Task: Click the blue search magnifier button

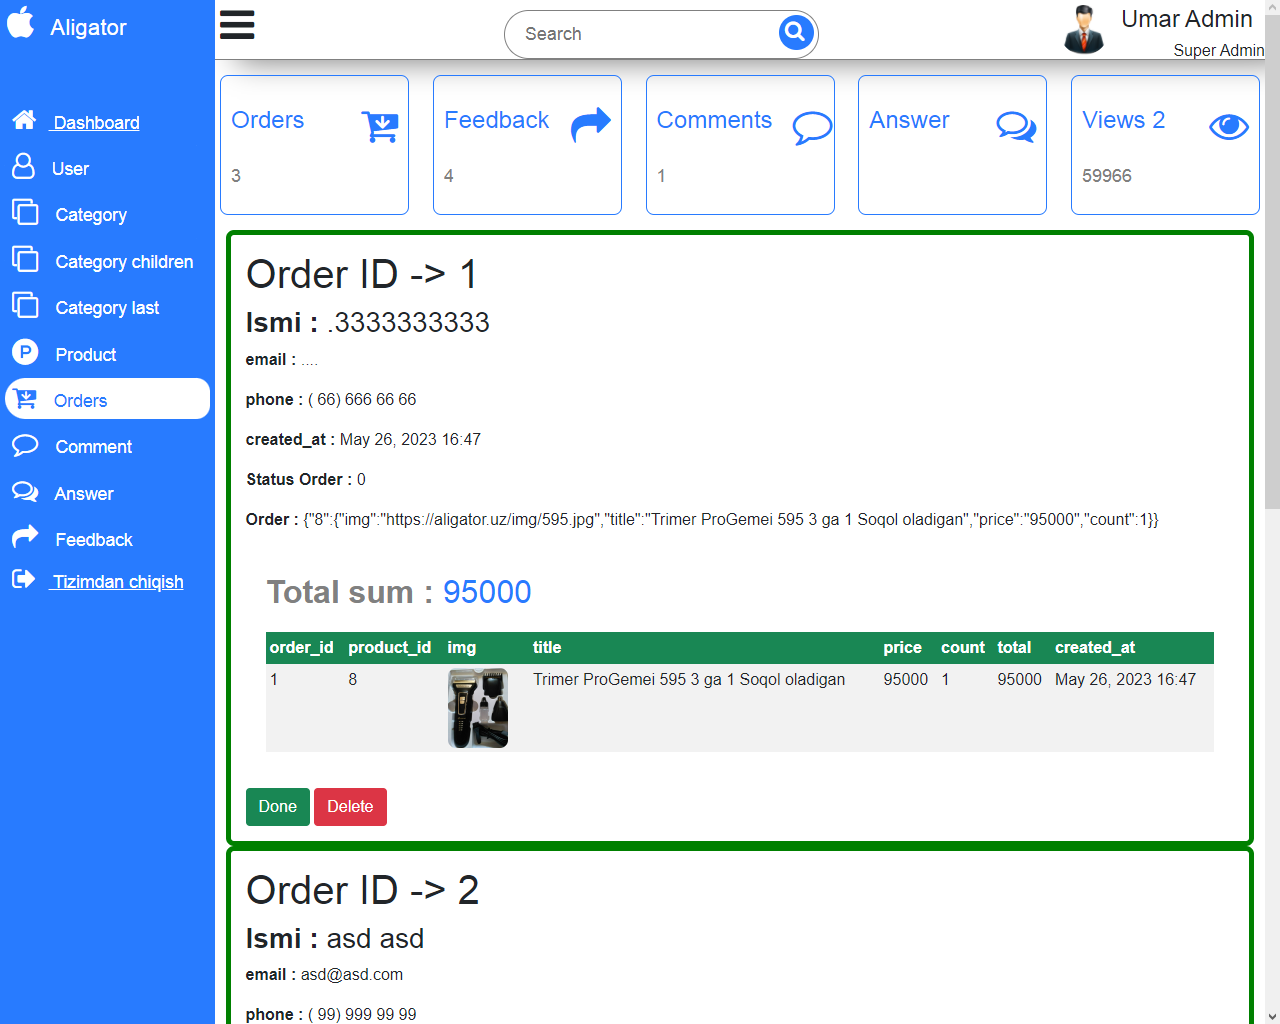Action: (795, 33)
